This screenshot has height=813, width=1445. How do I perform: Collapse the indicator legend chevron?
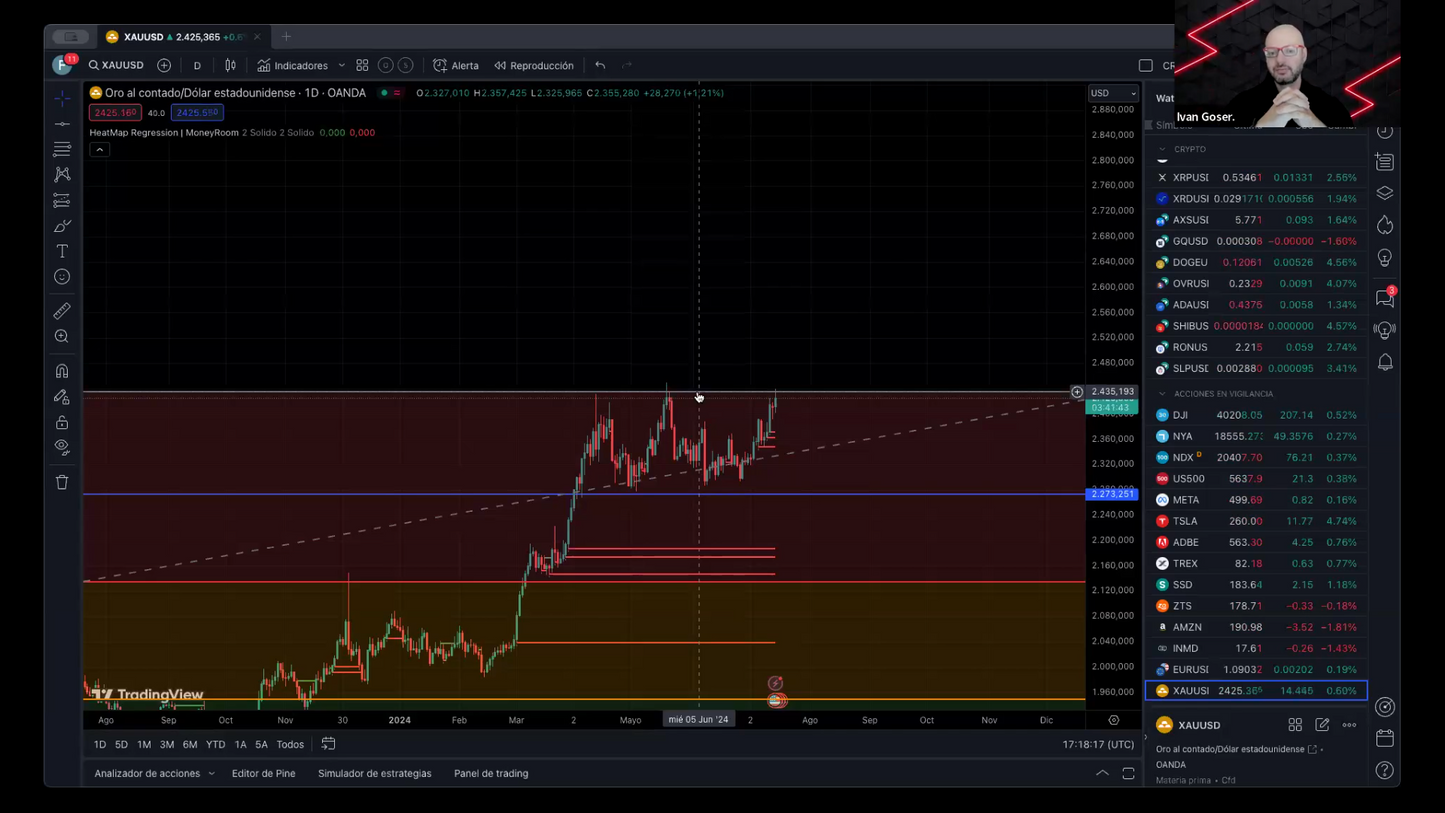99,150
